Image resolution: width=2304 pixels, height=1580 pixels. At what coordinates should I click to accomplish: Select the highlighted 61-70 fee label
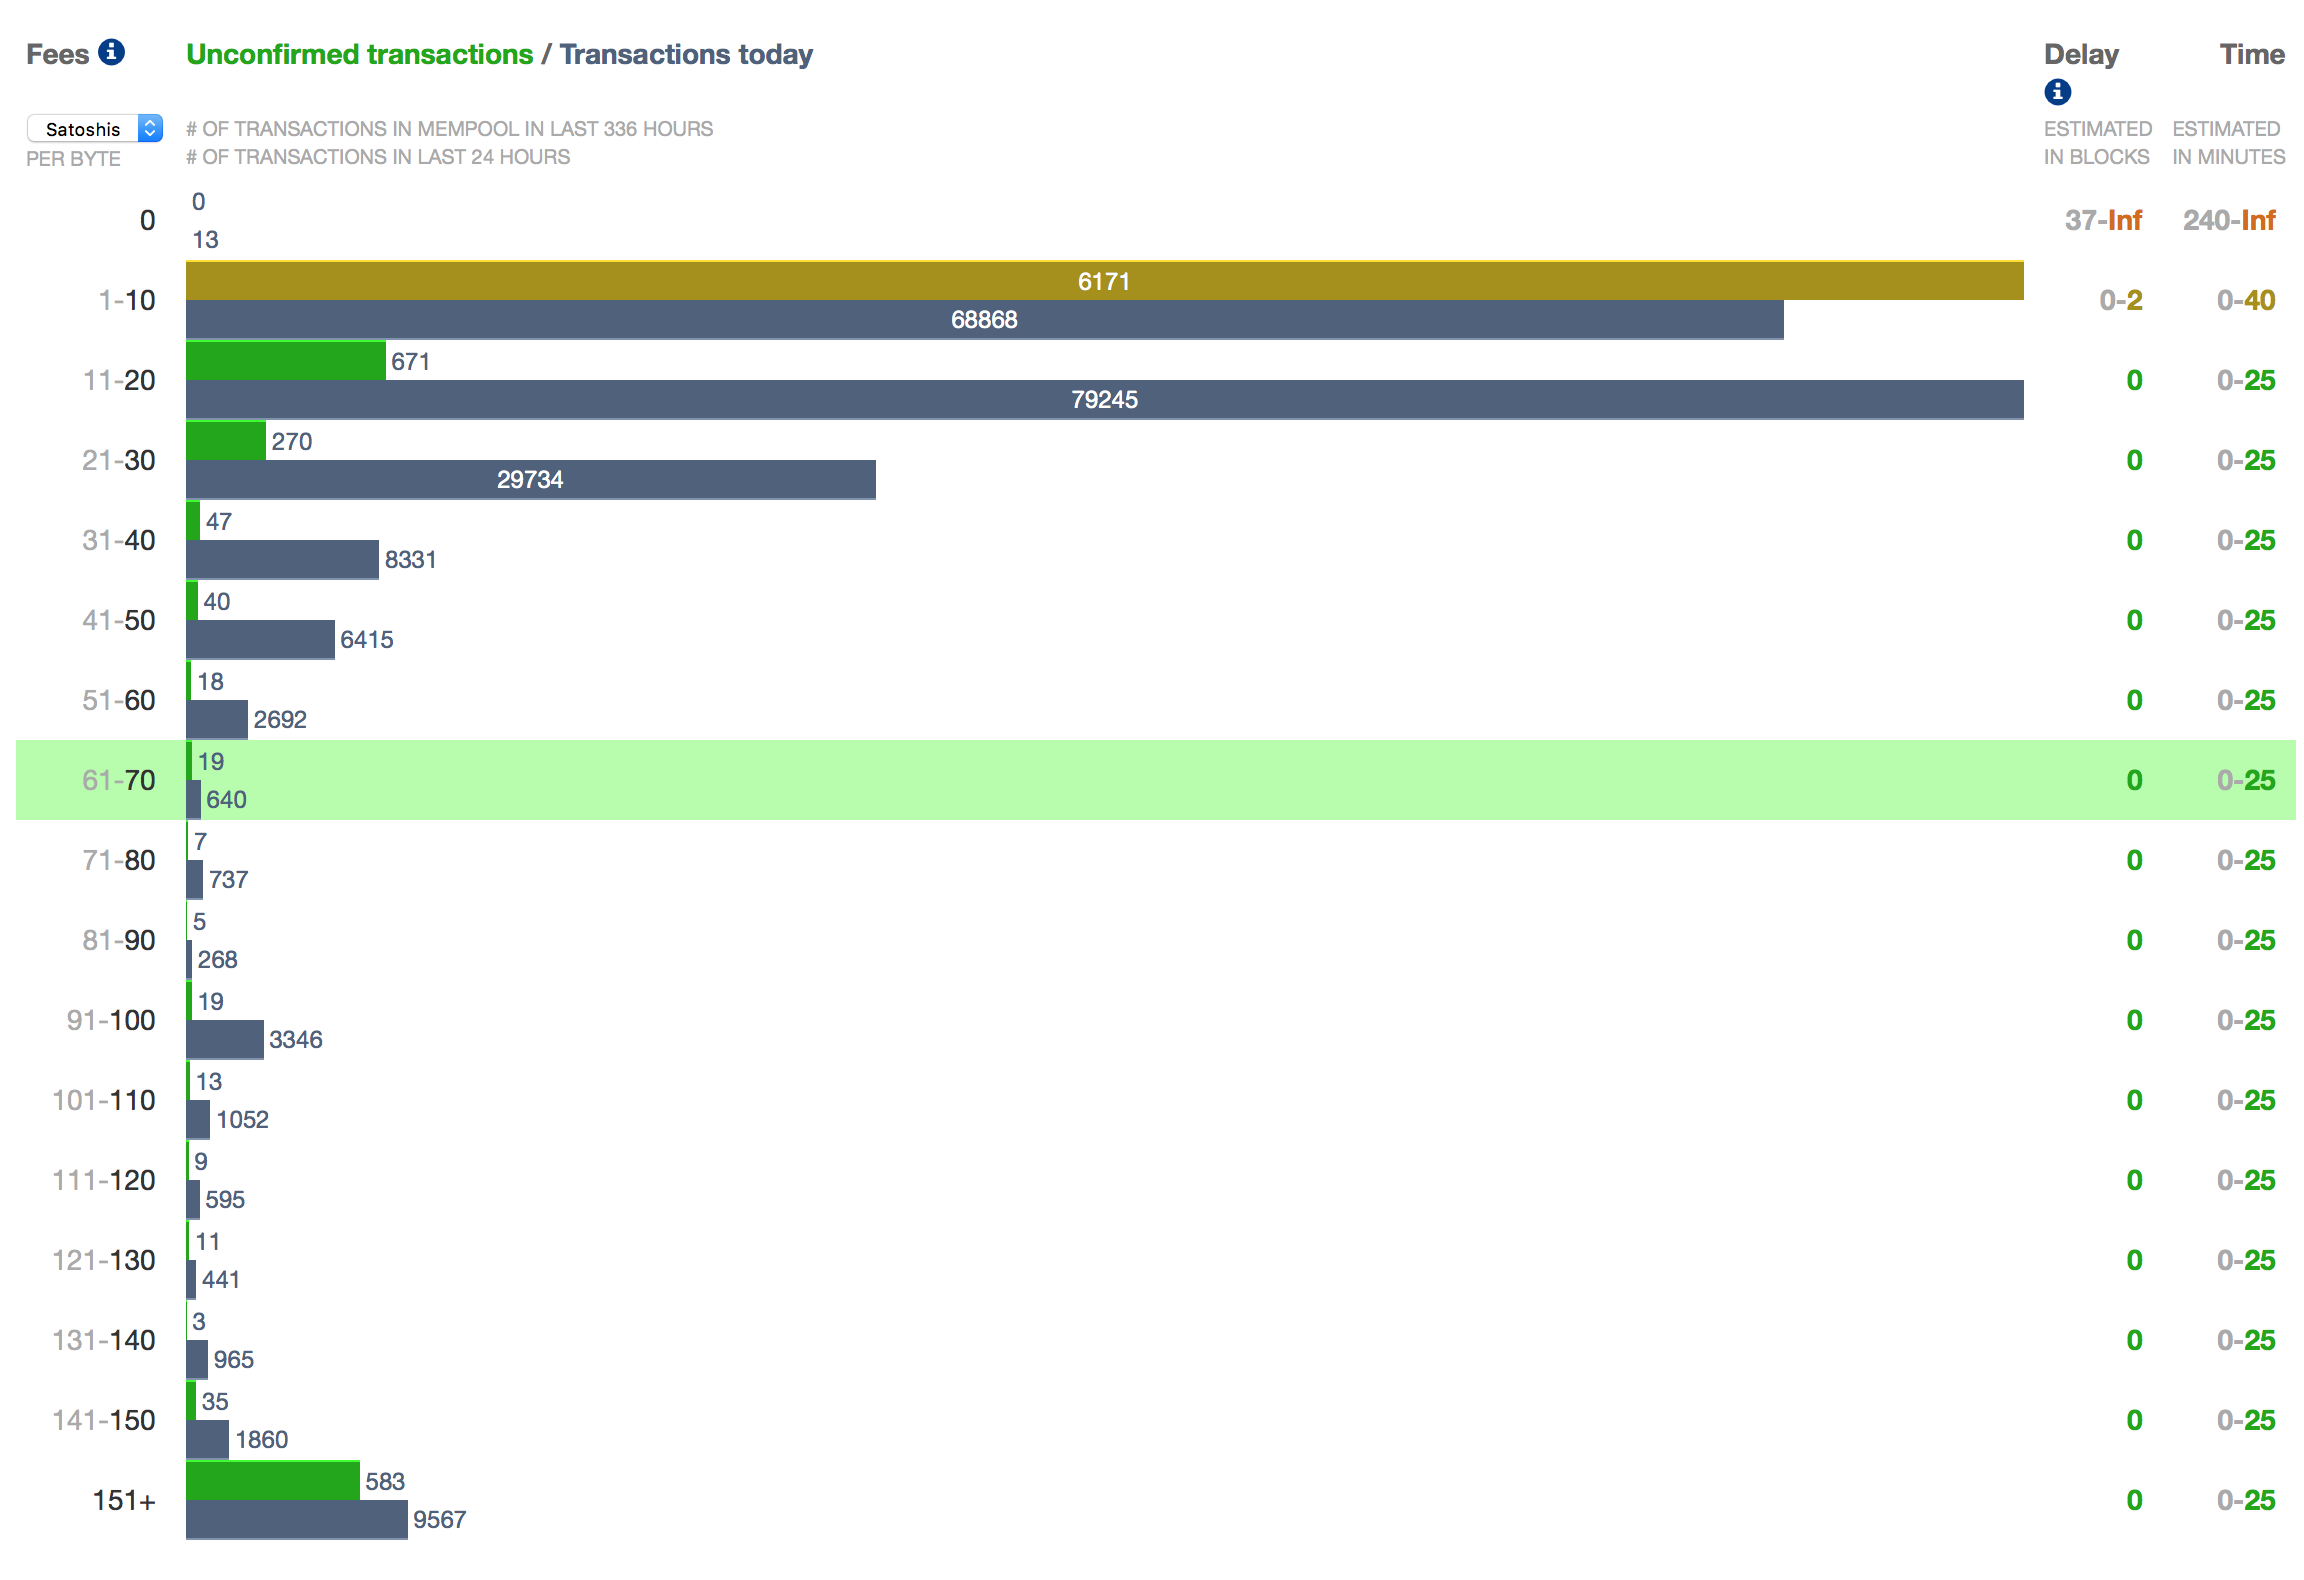coord(119,780)
